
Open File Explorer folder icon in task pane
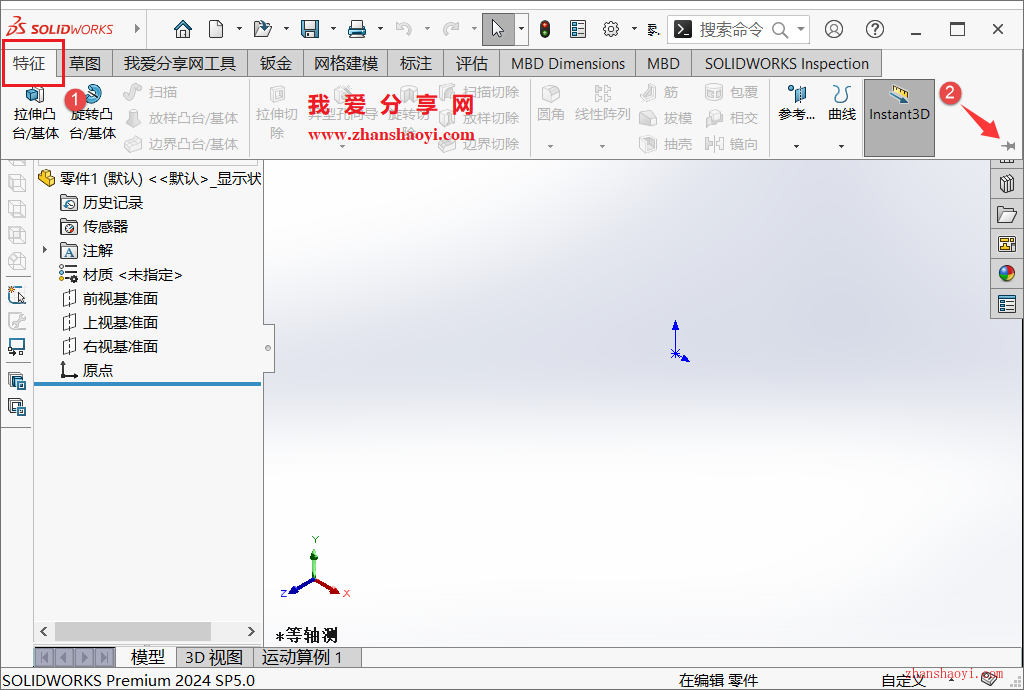(x=1007, y=214)
